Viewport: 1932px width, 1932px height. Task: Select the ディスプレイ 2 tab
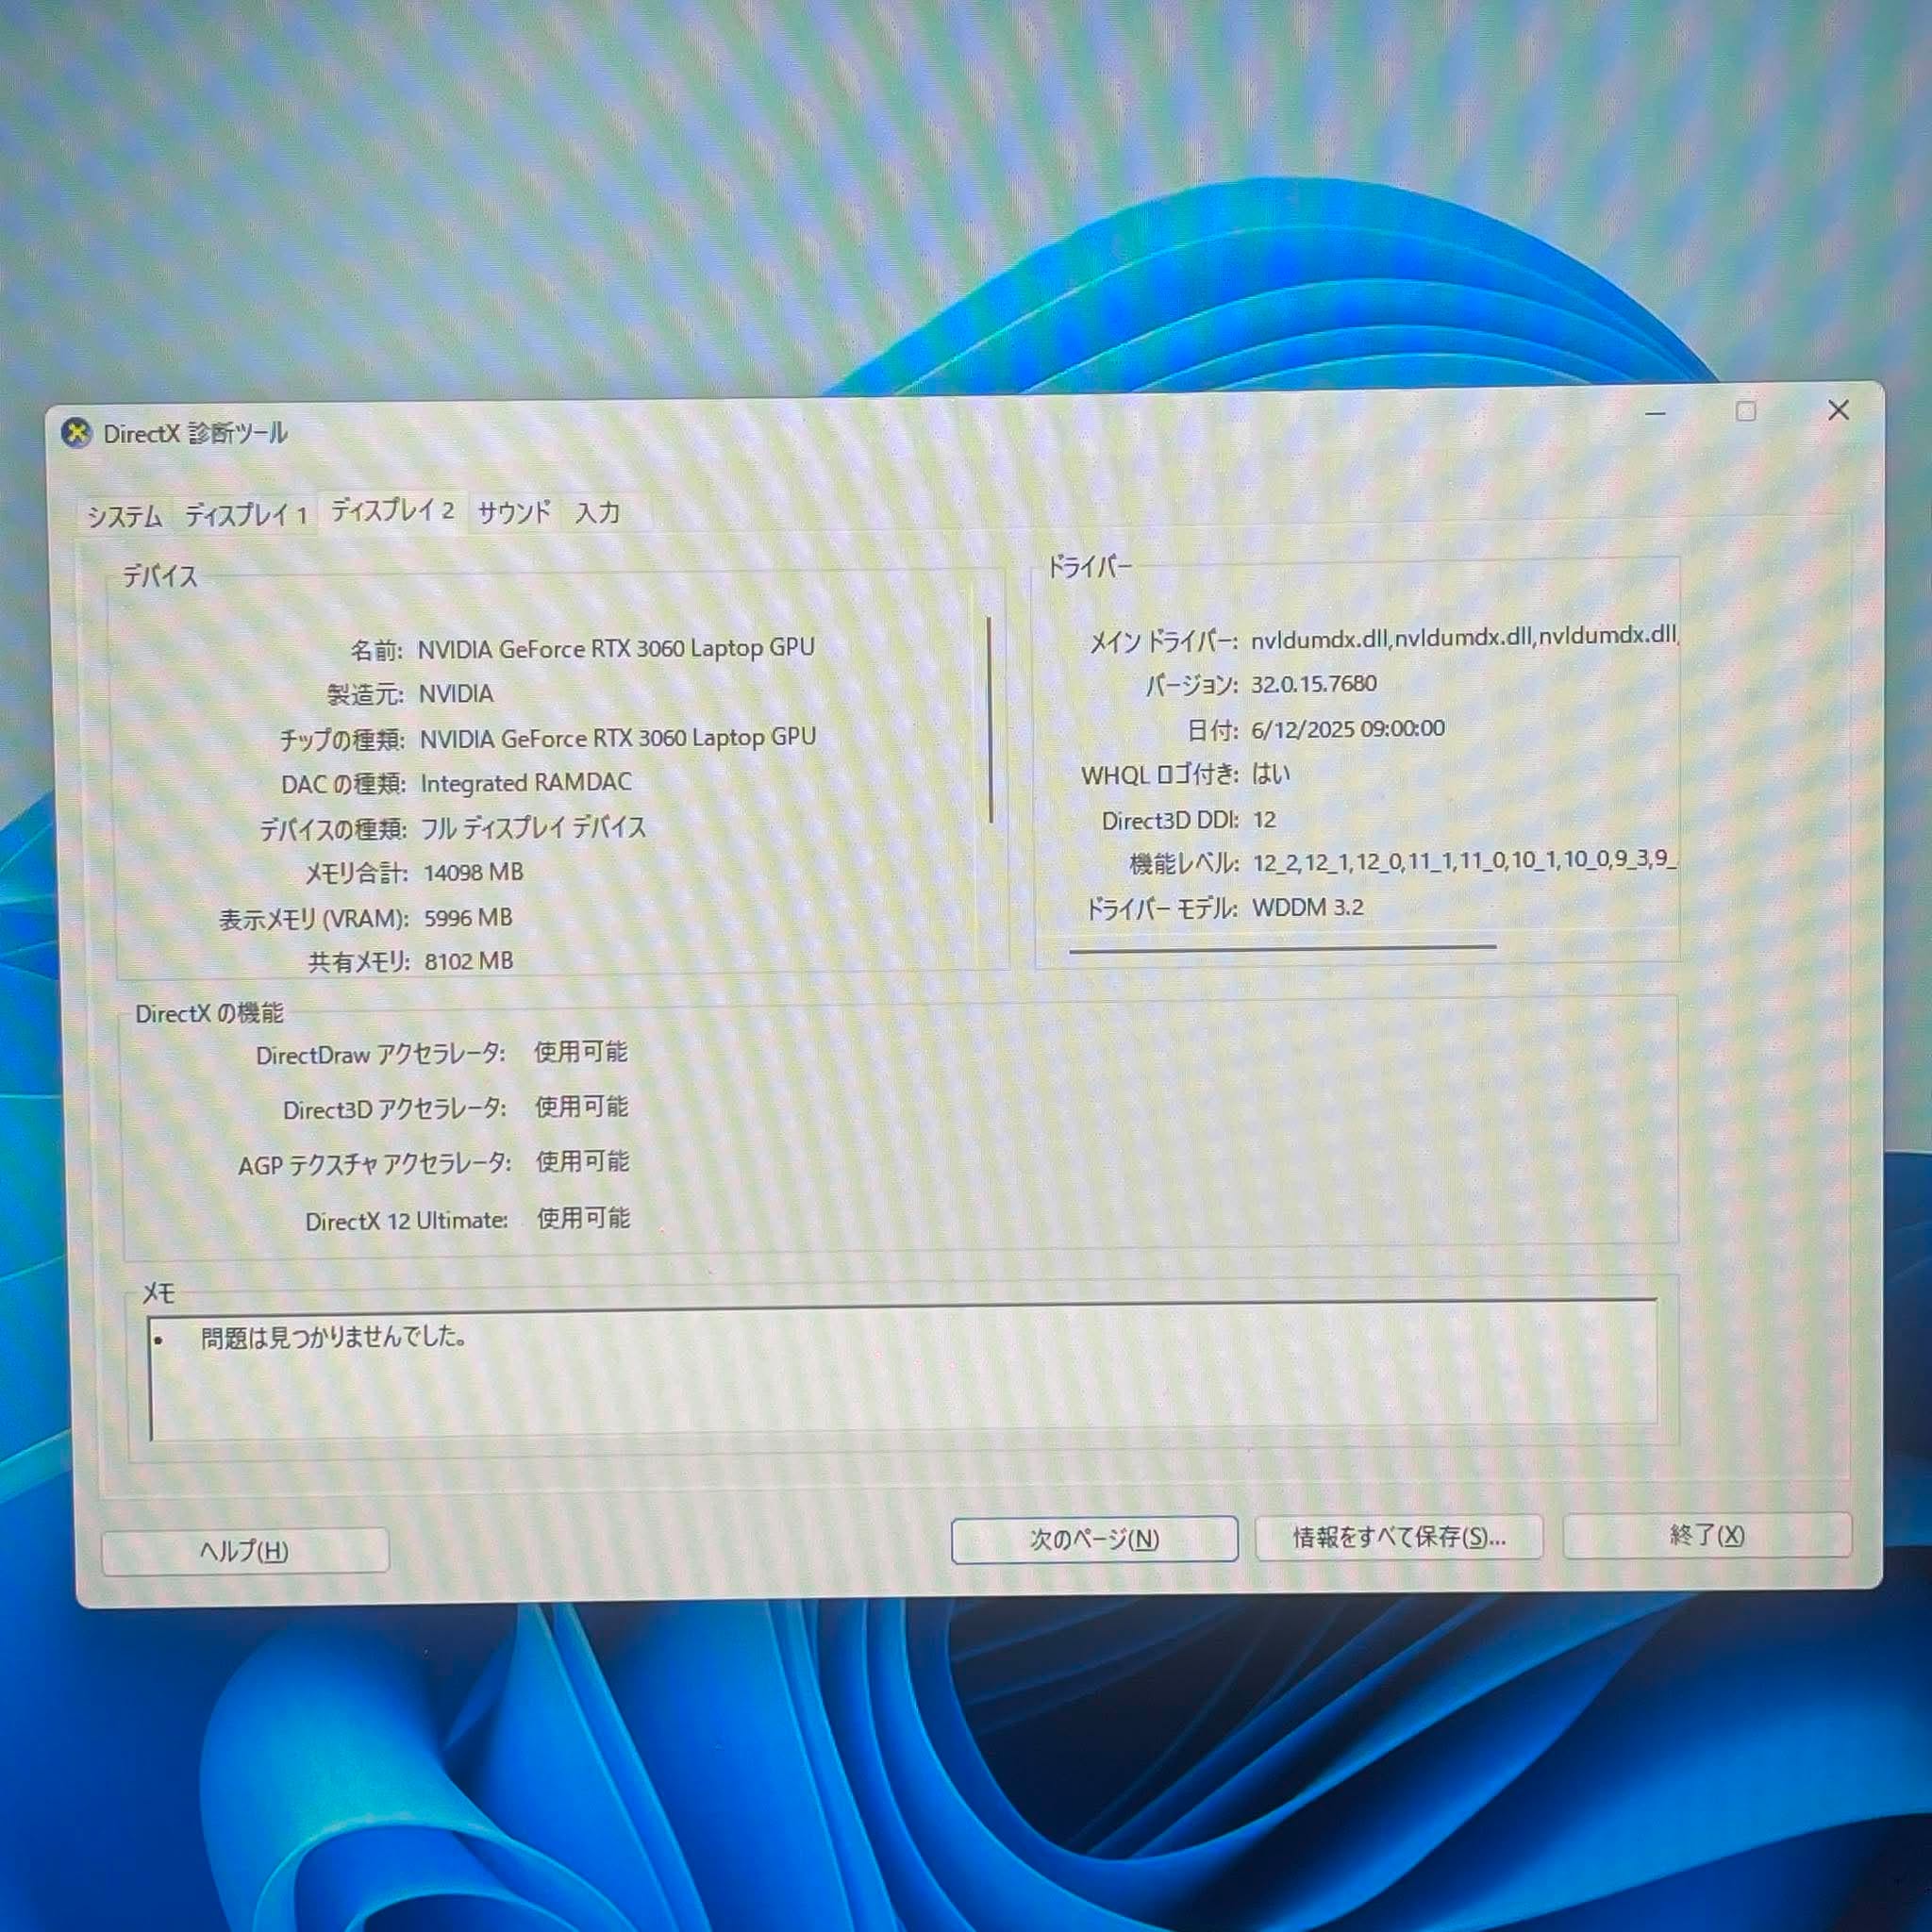pos(392,511)
